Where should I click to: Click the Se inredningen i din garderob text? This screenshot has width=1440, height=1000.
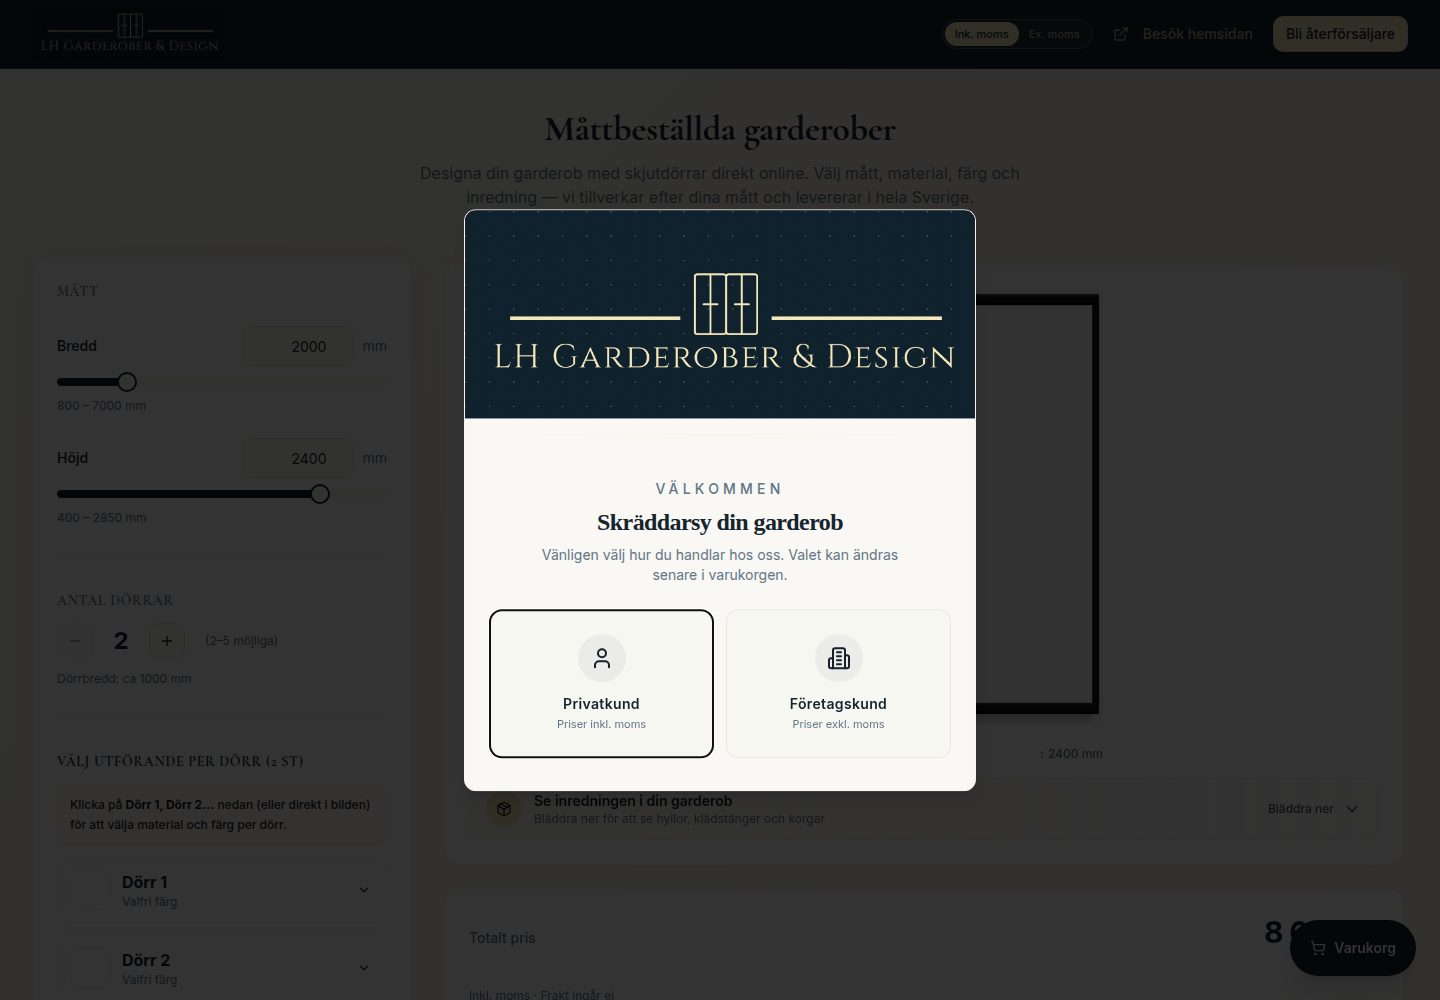[633, 801]
